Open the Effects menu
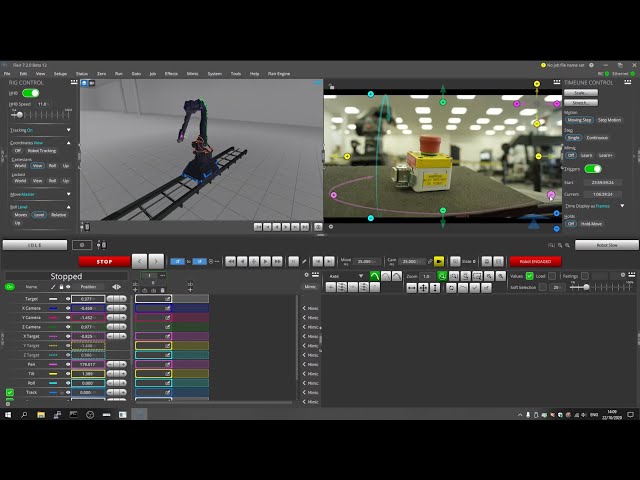The height and width of the screenshot is (480, 640). 171,74
